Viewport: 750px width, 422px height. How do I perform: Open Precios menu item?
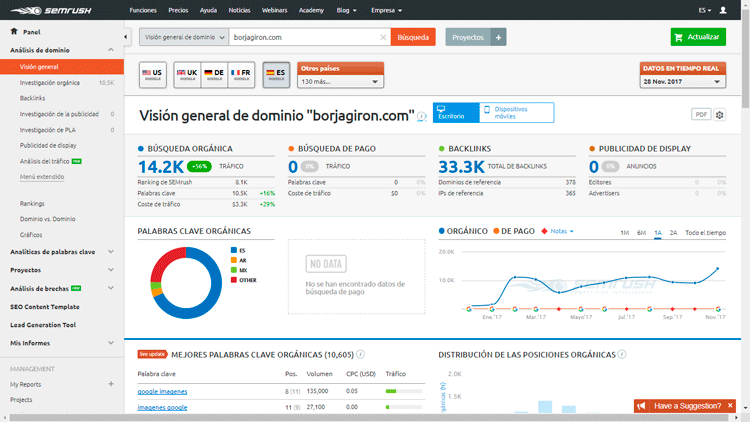(x=178, y=10)
